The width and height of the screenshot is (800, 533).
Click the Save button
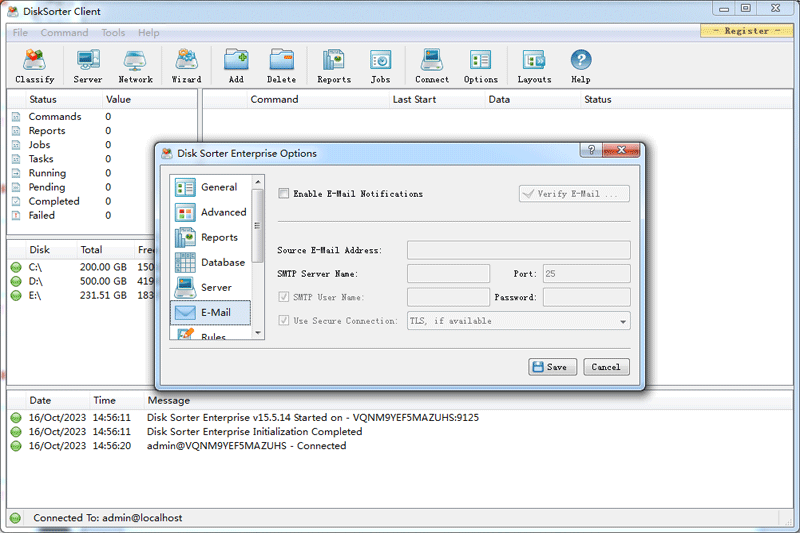click(553, 367)
